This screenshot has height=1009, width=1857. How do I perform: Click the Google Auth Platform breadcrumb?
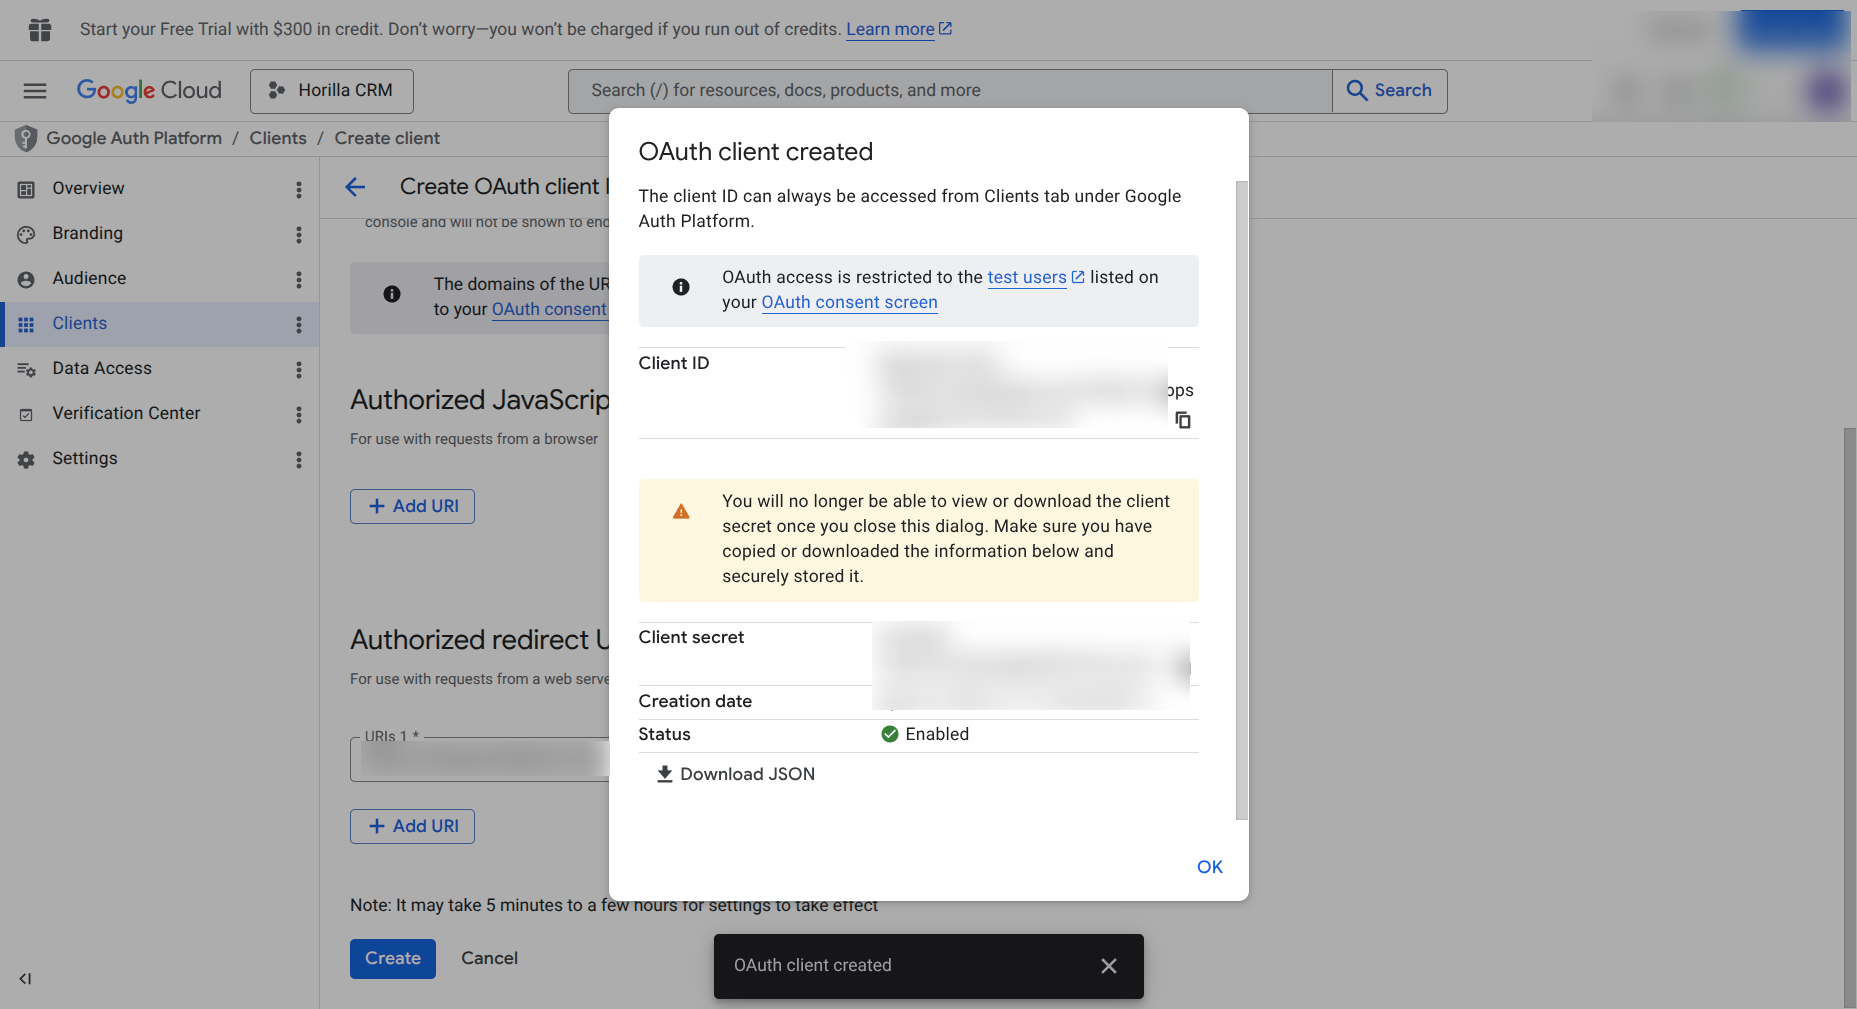tap(134, 138)
